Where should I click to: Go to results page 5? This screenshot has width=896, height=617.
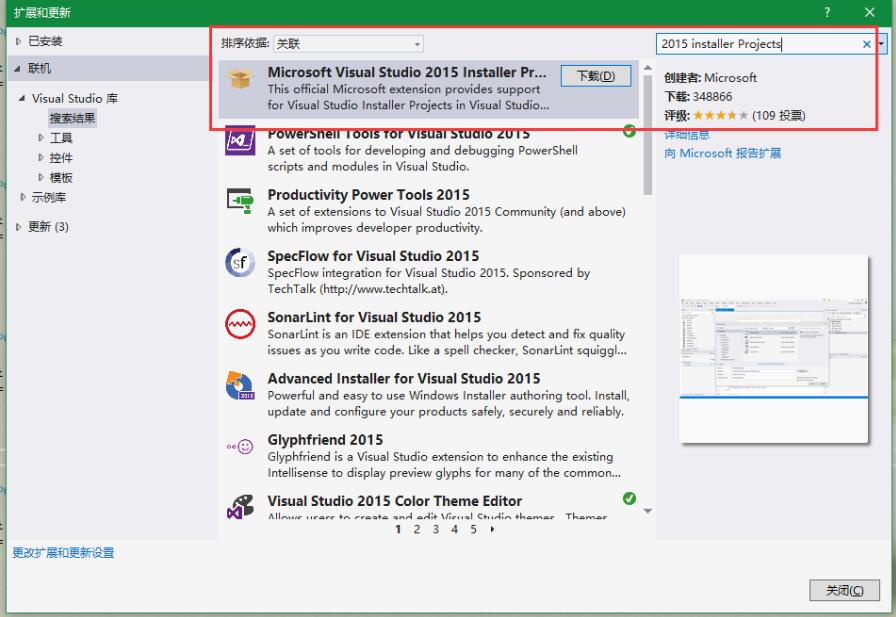(x=473, y=529)
